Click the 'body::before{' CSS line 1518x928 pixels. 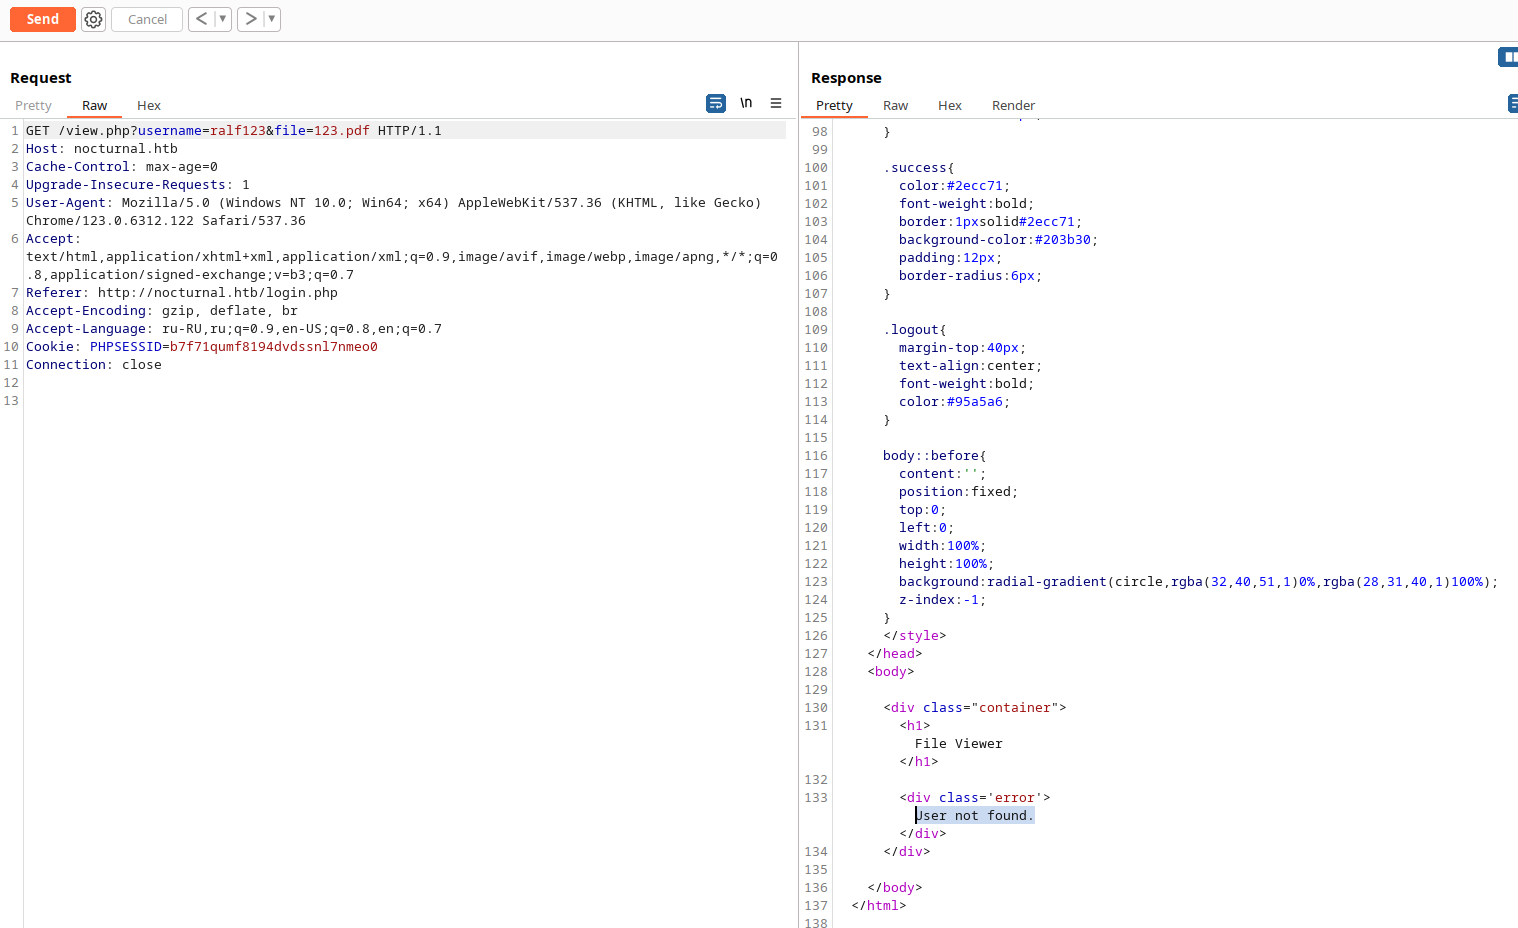[935, 456]
